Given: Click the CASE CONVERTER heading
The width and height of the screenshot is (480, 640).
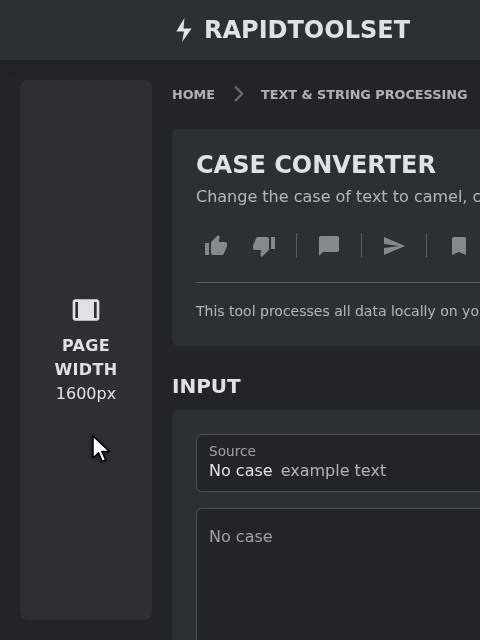Looking at the screenshot, I should pos(316,164).
